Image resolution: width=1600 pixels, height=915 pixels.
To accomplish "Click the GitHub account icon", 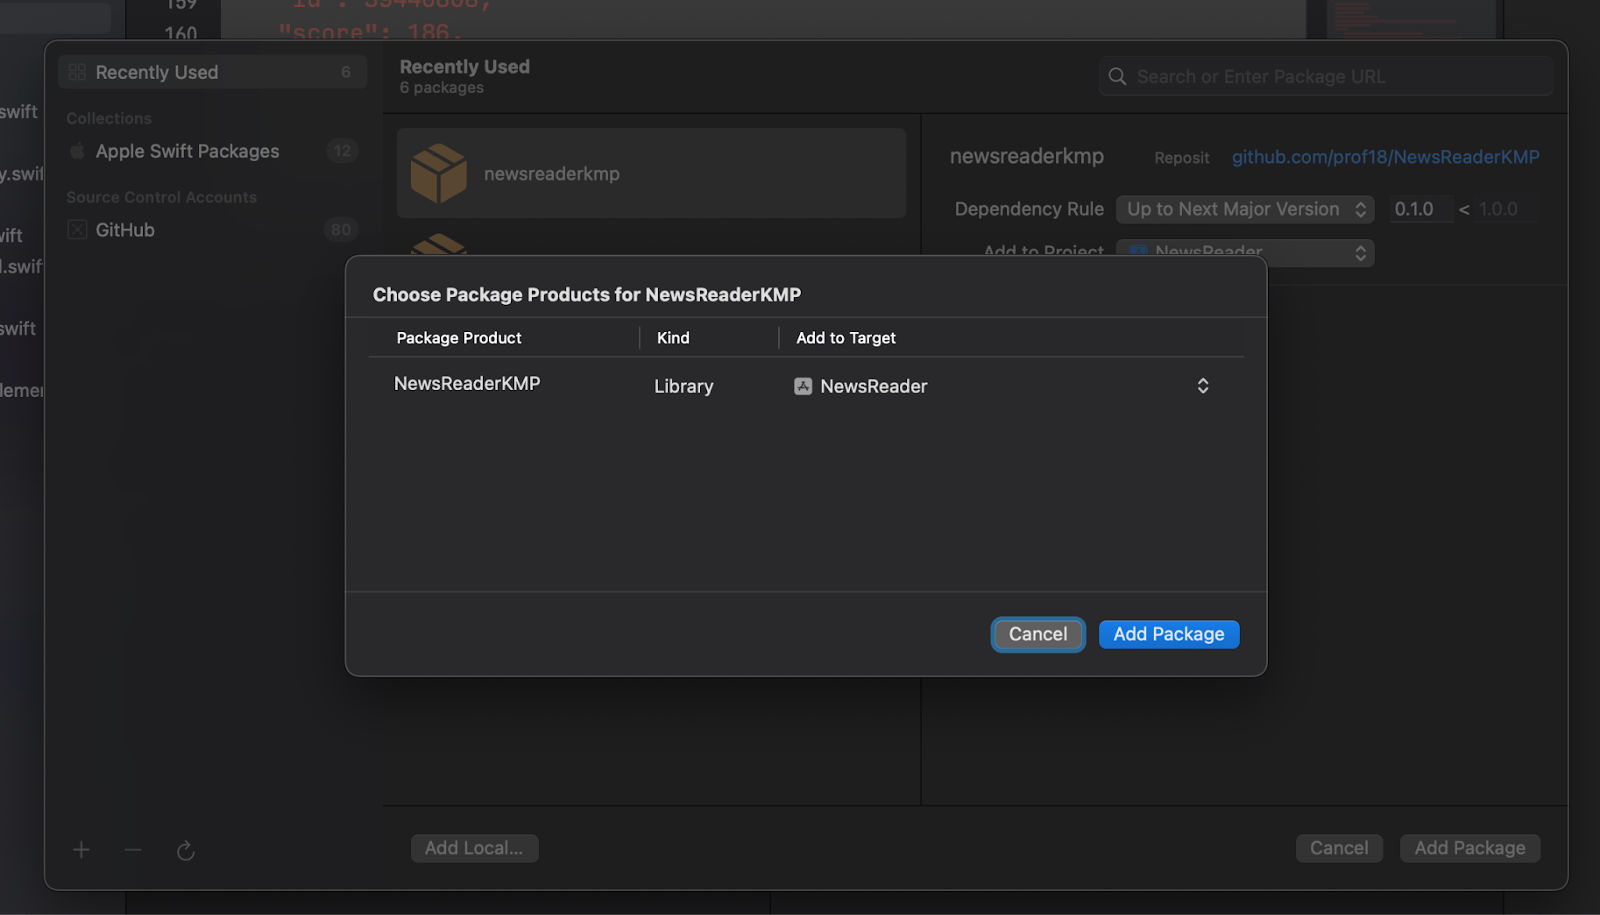I will click(77, 230).
